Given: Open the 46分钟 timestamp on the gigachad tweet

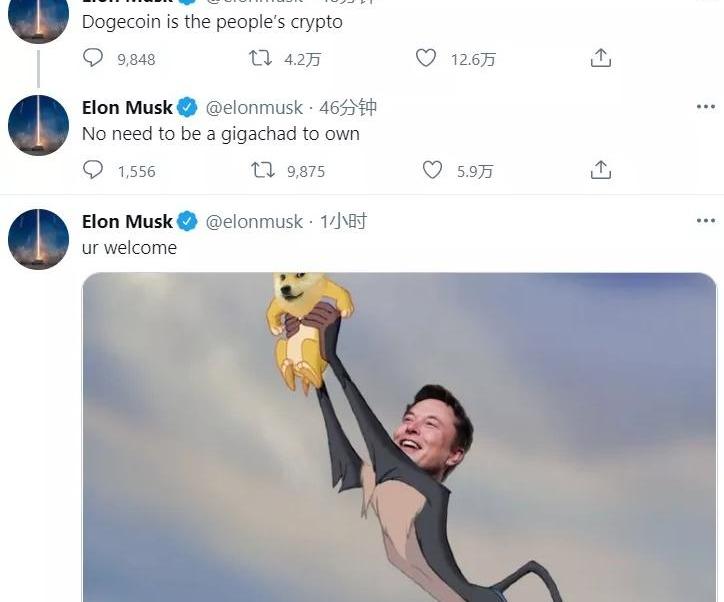Looking at the screenshot, I should pyautogui.click(x=348, y=108).
